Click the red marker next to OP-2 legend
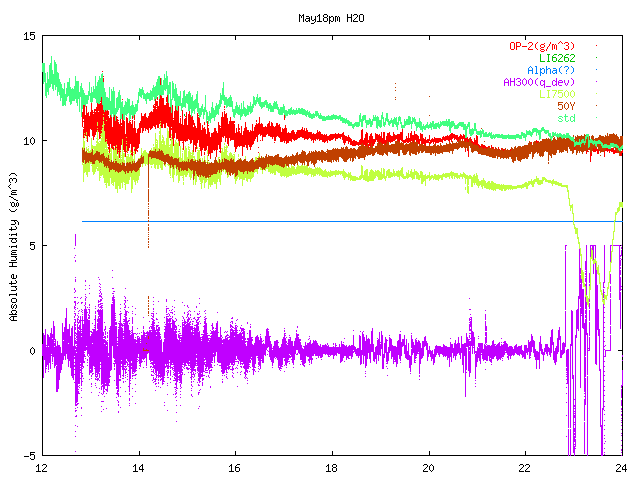The width and height of the screenshot is (640, 480). click(x=596, y=46)
